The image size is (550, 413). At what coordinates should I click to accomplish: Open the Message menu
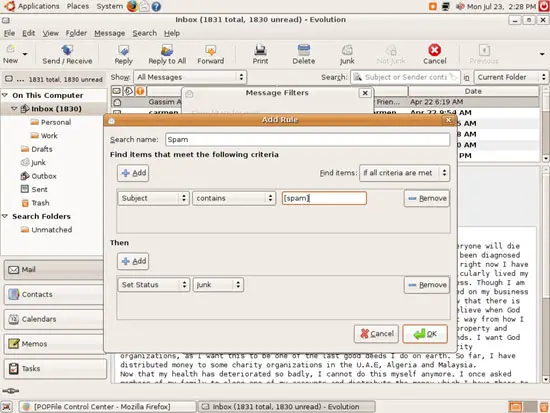pyautogui.click(x=109, y=33)
